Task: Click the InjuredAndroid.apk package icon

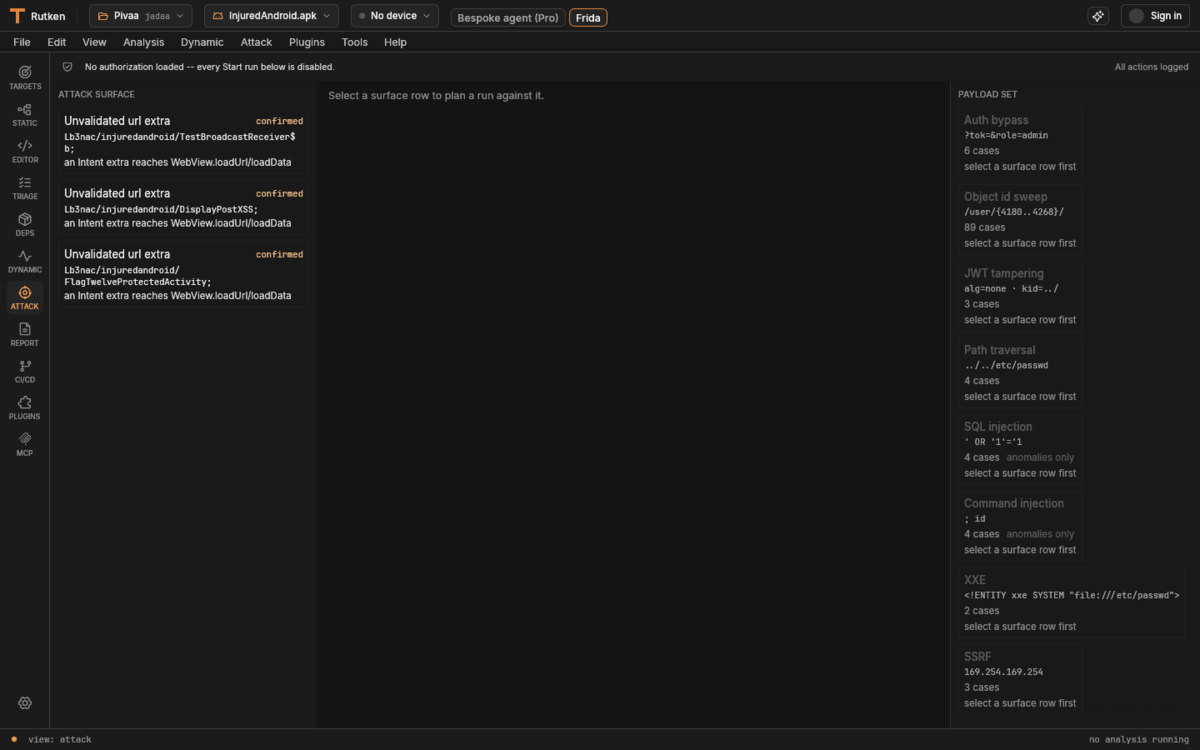Action: coord(218,16)
